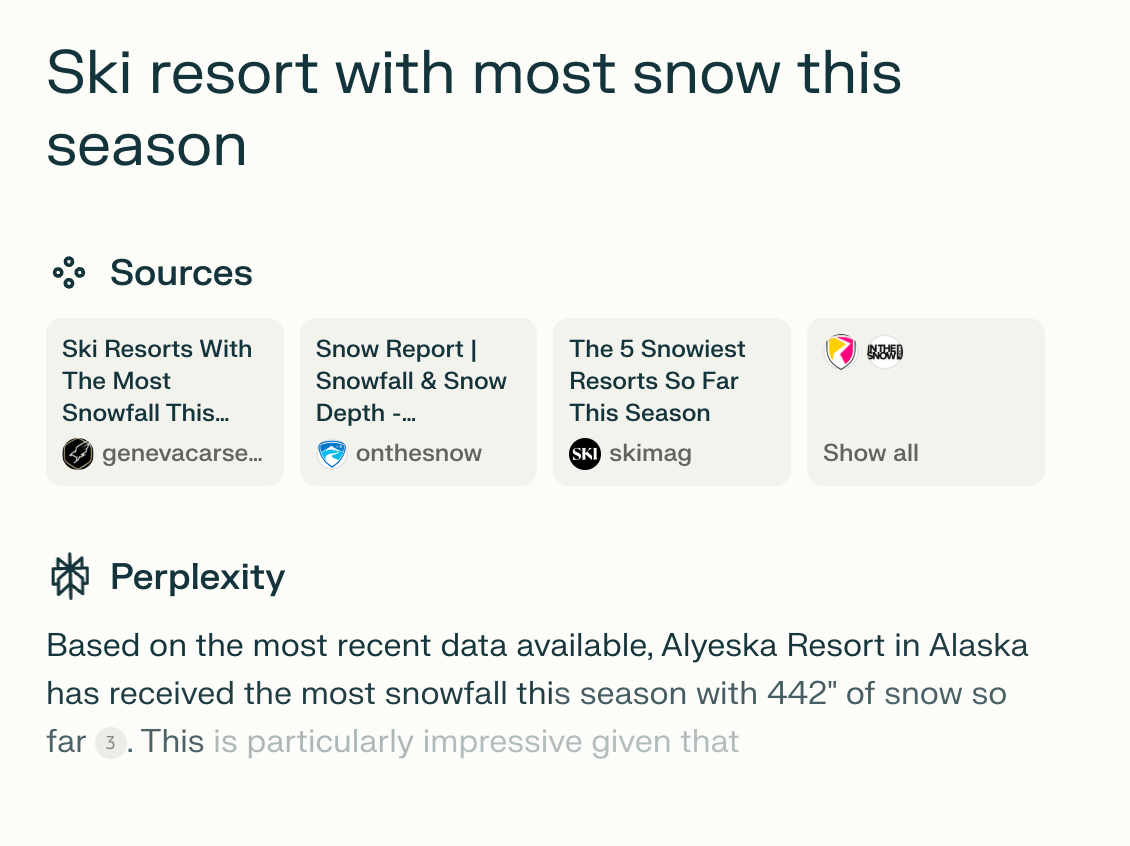This screenshot has height=846, width=1130.
Task: Click the query title Ski resort with most snow
Action: tap(474, 108)
